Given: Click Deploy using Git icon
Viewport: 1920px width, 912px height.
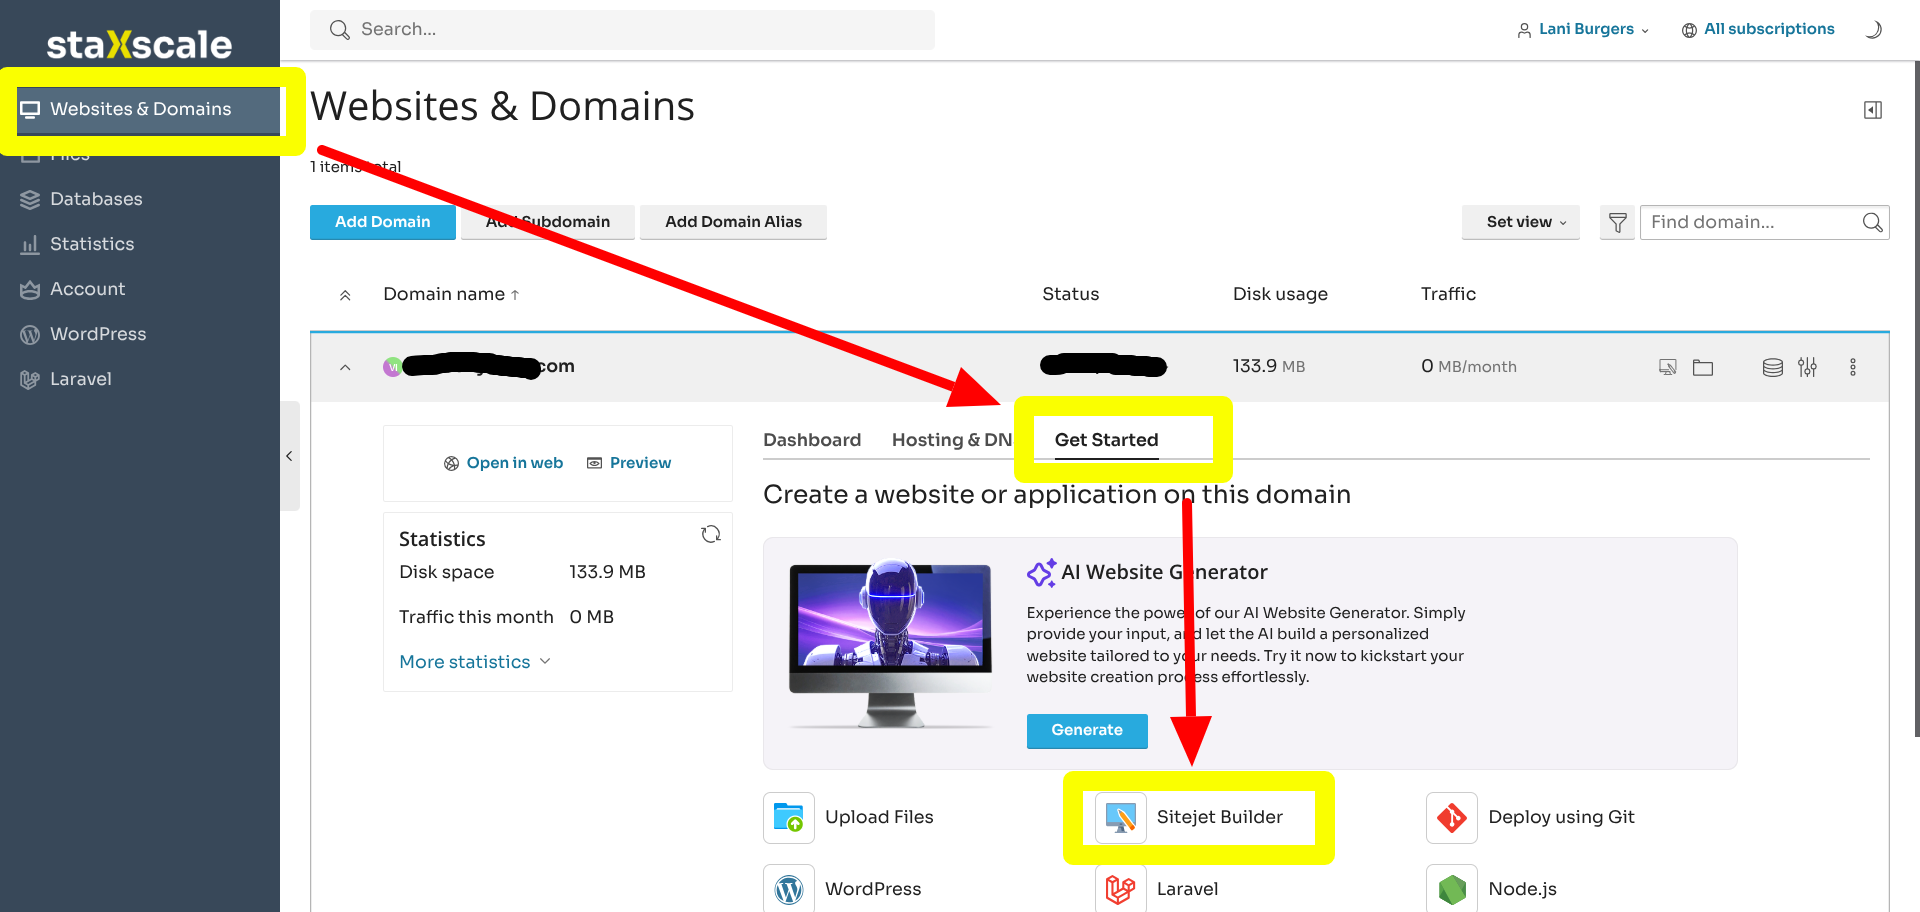Looking at the screenshot, I should tap(1452, 818).
